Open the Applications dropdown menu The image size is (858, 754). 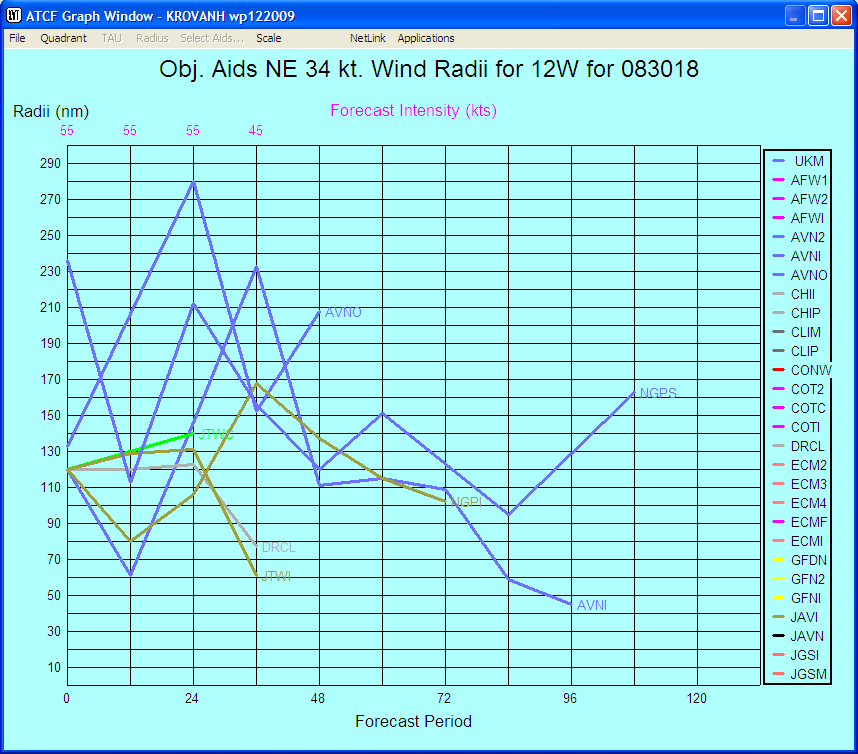(426, 38)
